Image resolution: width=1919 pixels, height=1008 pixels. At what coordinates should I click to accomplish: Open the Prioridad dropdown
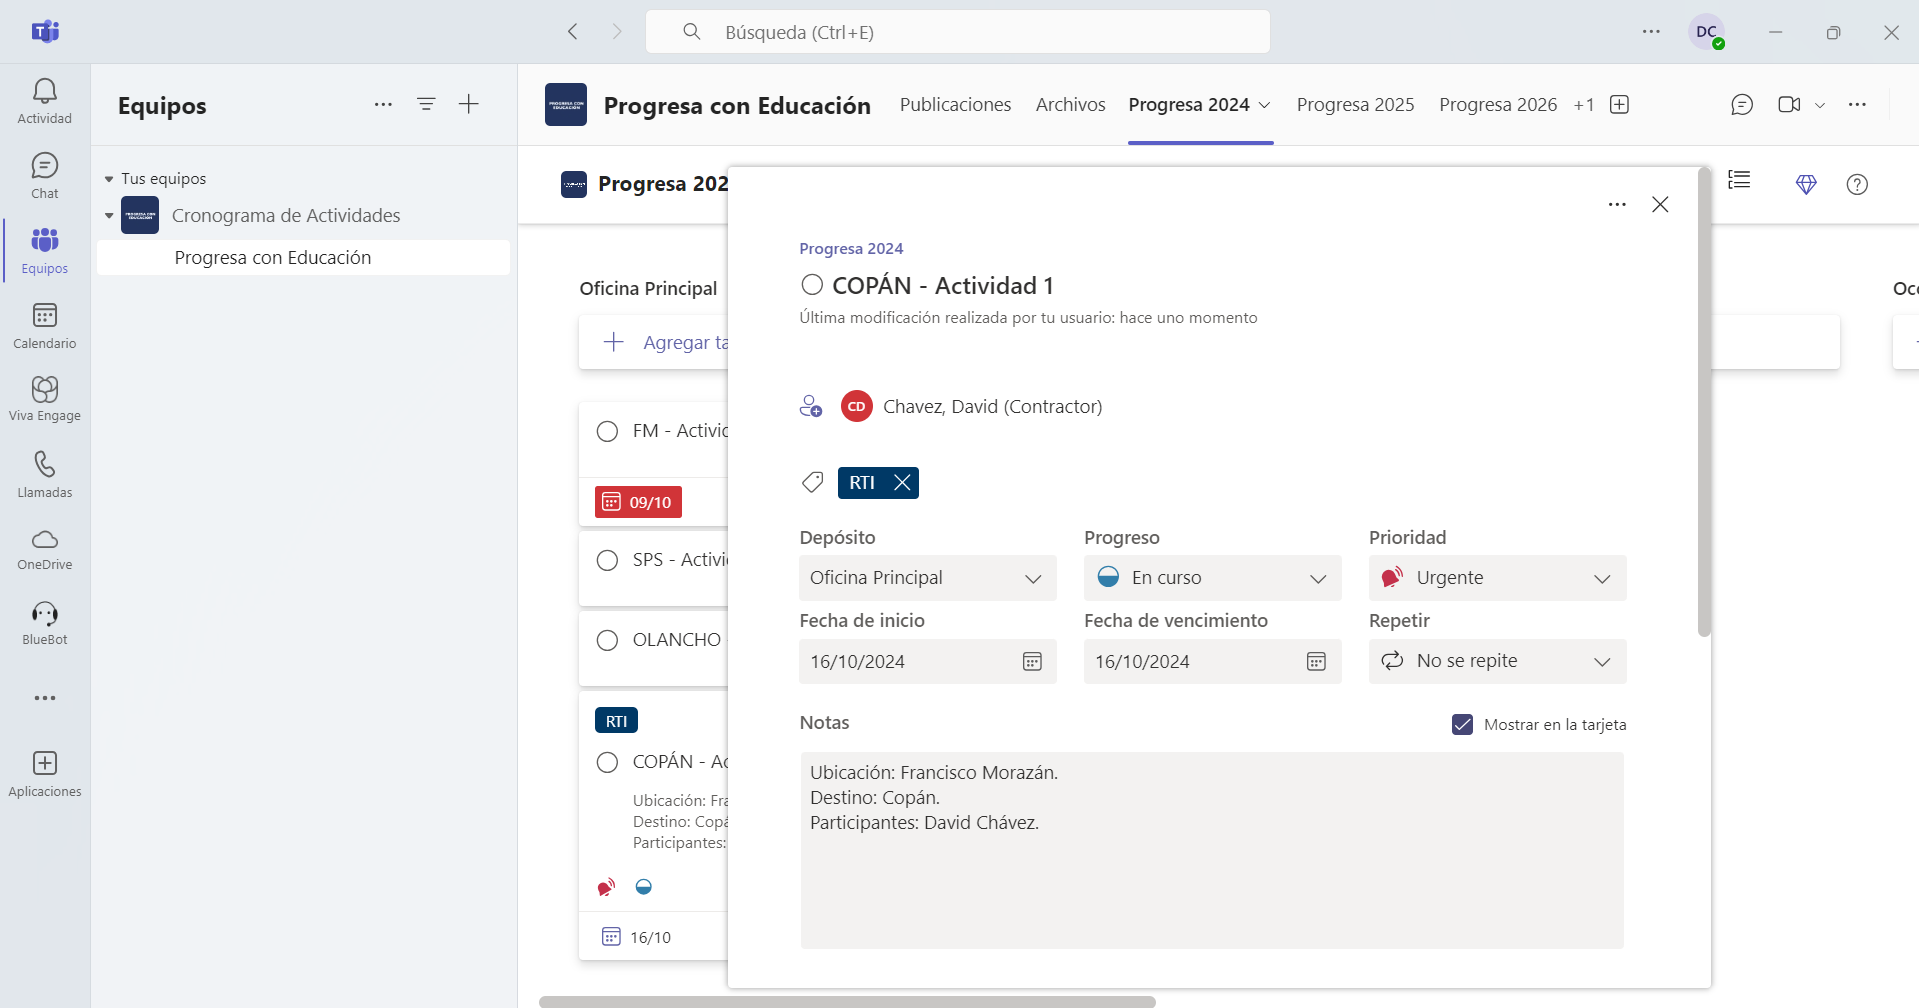1497,578
